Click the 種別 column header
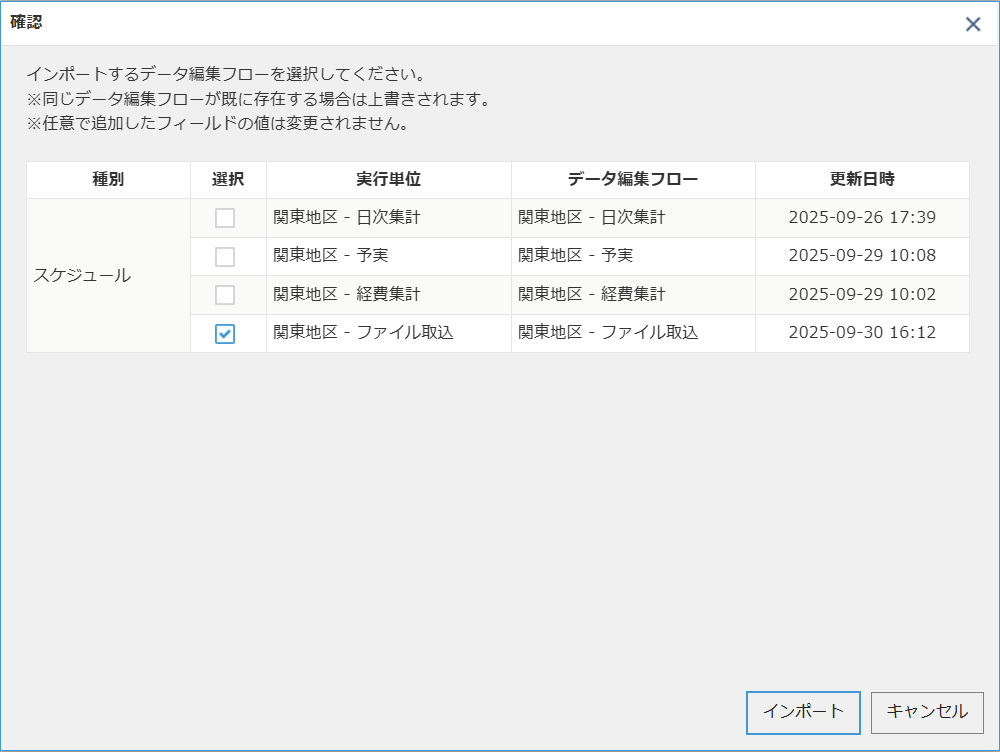The height and width of the screenshot is (752, 1000). [x=108, y=180]
